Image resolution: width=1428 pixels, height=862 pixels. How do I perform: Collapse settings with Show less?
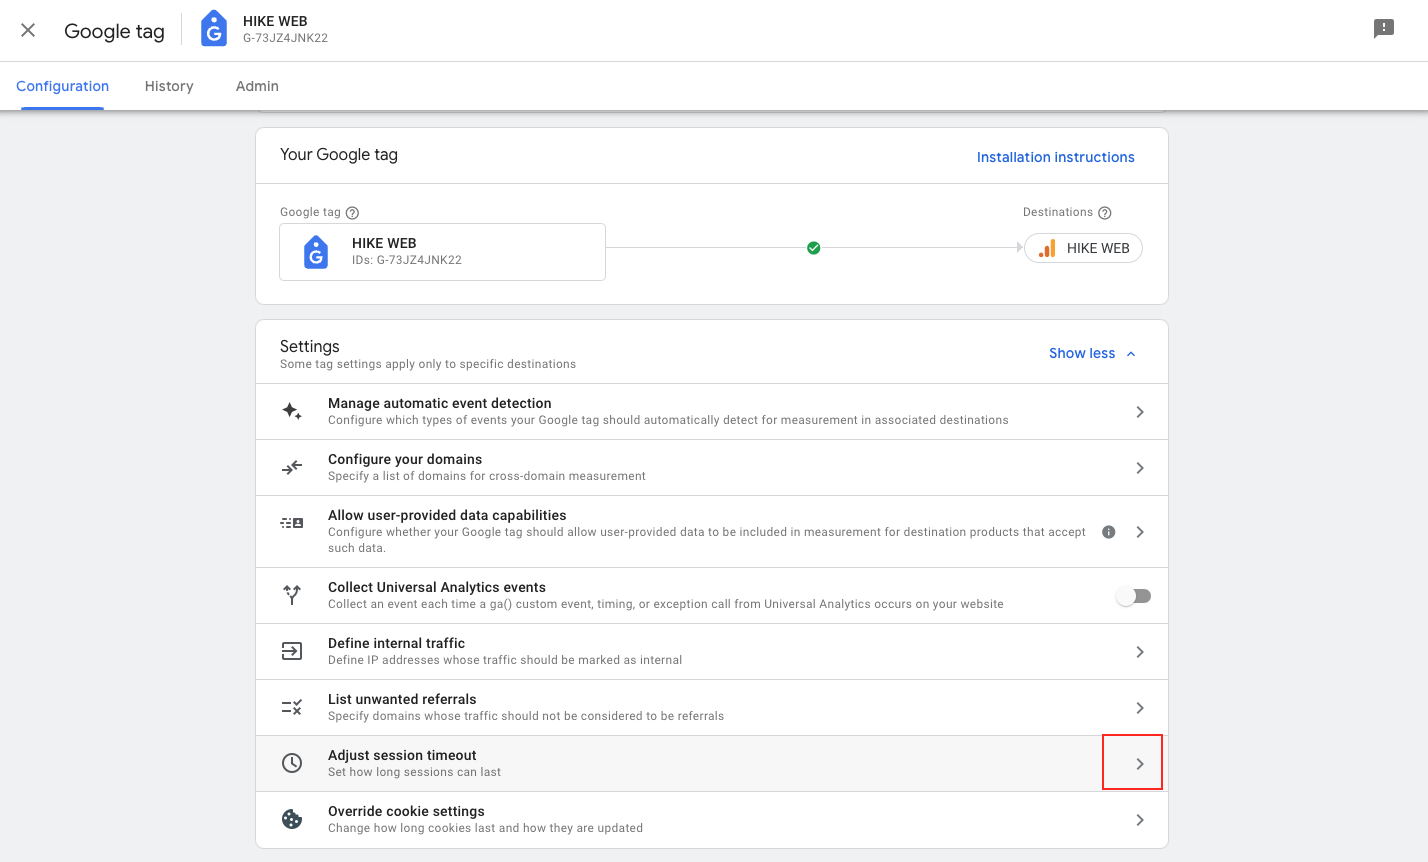pyautogui.click(x=1092, y=353)
